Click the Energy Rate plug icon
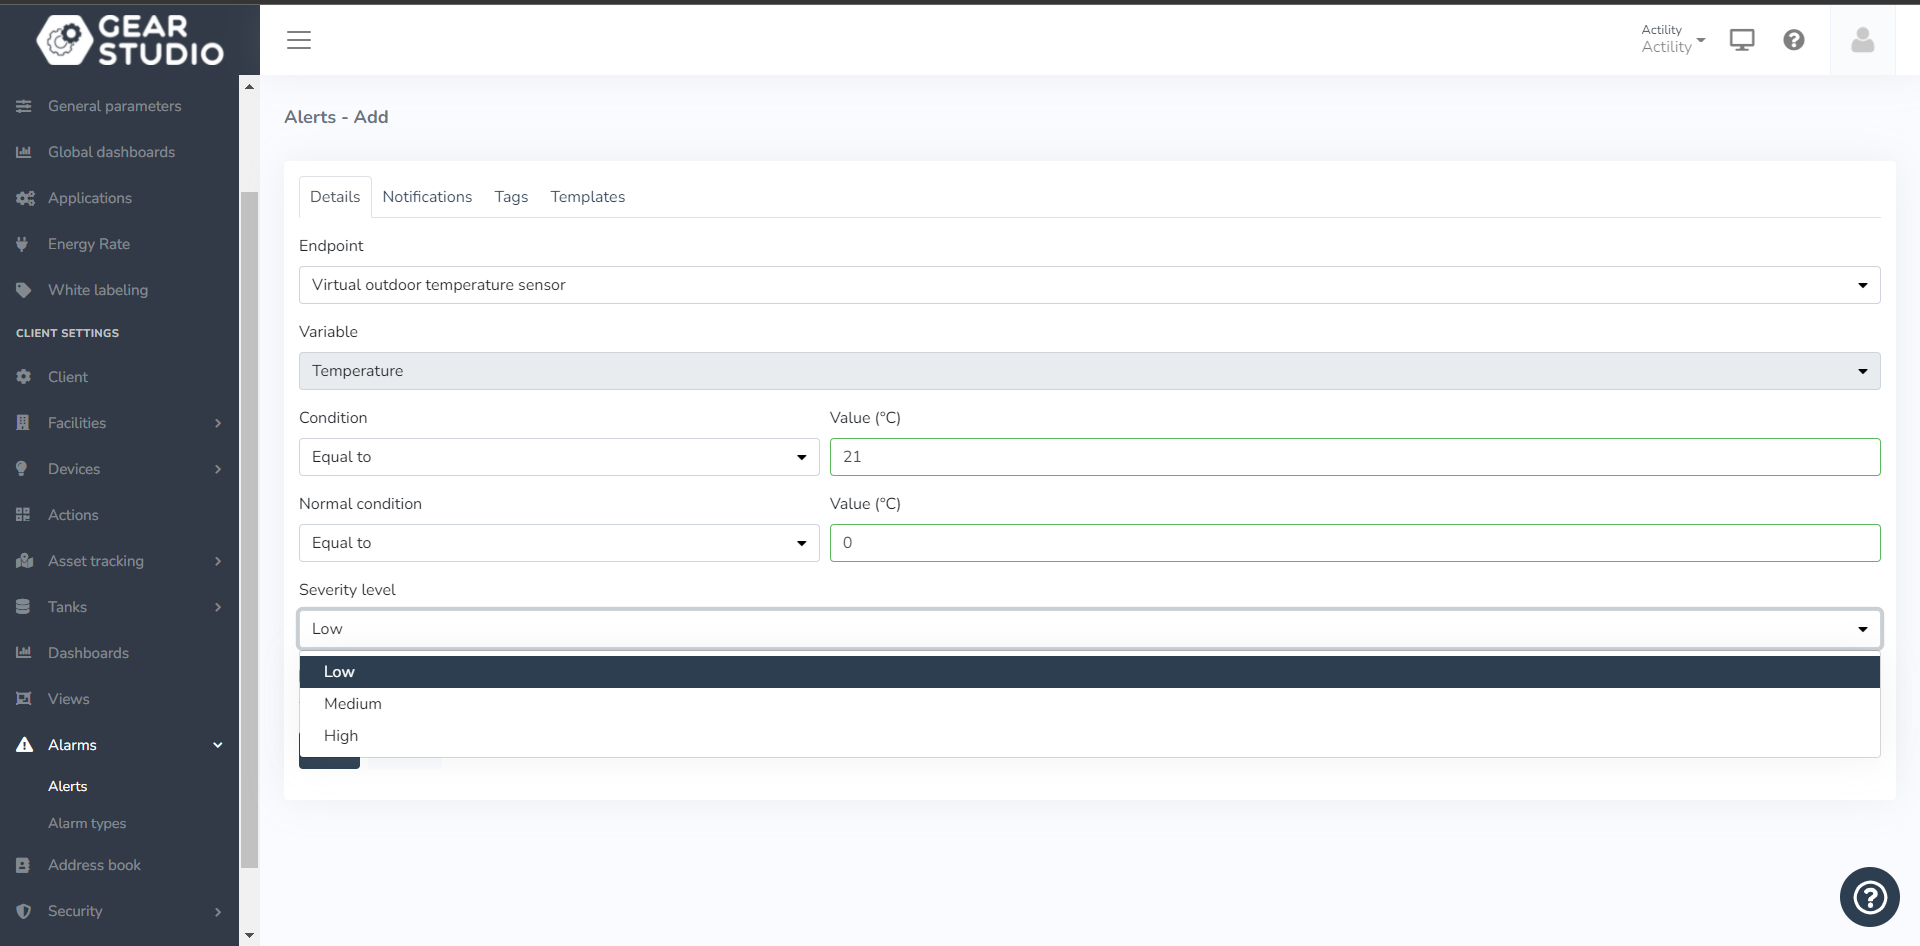The width and height of the screenshot is (1920, 946). [23, 244]
